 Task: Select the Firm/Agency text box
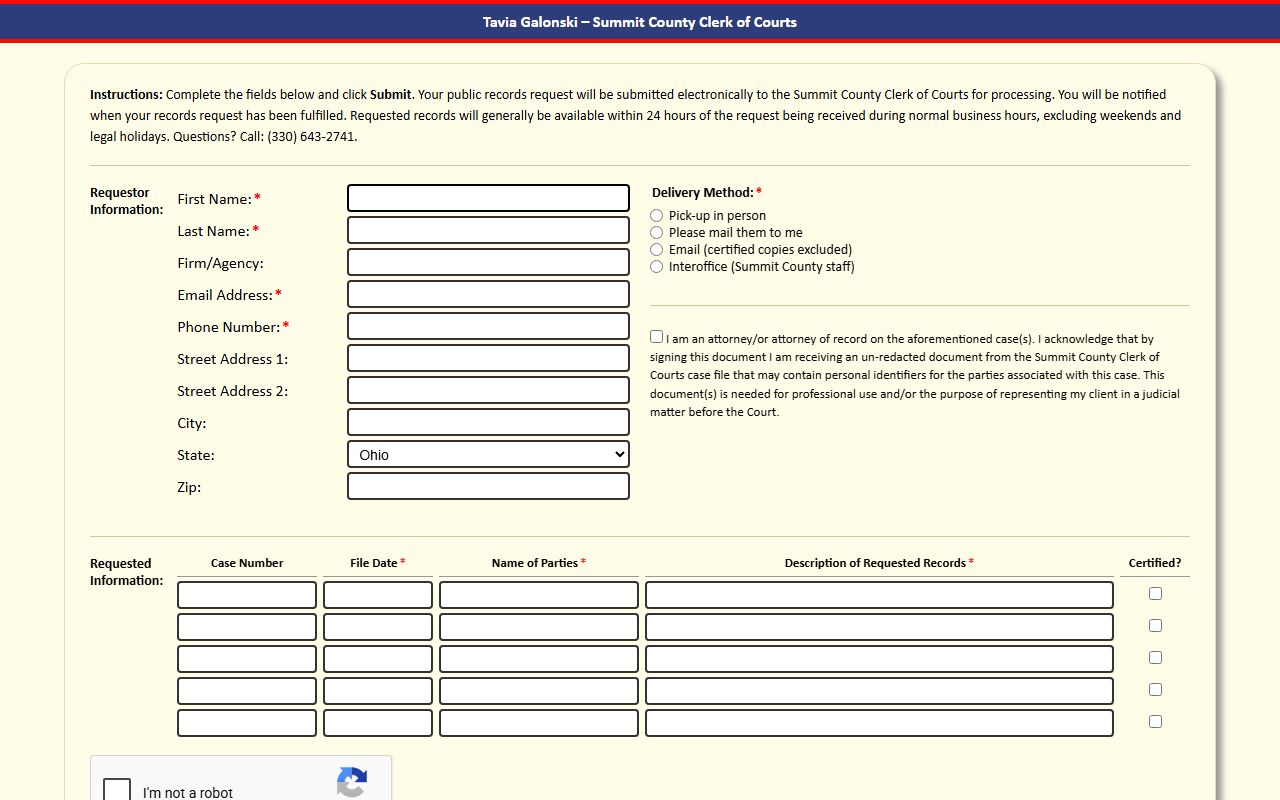488,262
